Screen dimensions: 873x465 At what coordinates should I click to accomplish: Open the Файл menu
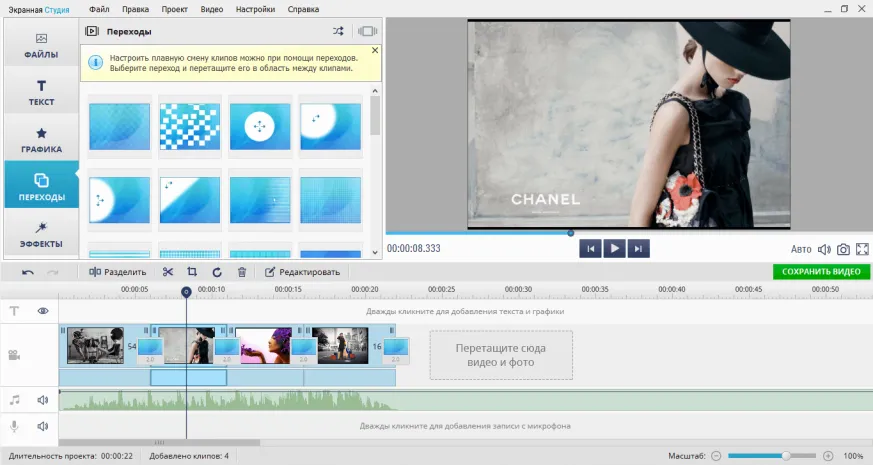point(99,9)
